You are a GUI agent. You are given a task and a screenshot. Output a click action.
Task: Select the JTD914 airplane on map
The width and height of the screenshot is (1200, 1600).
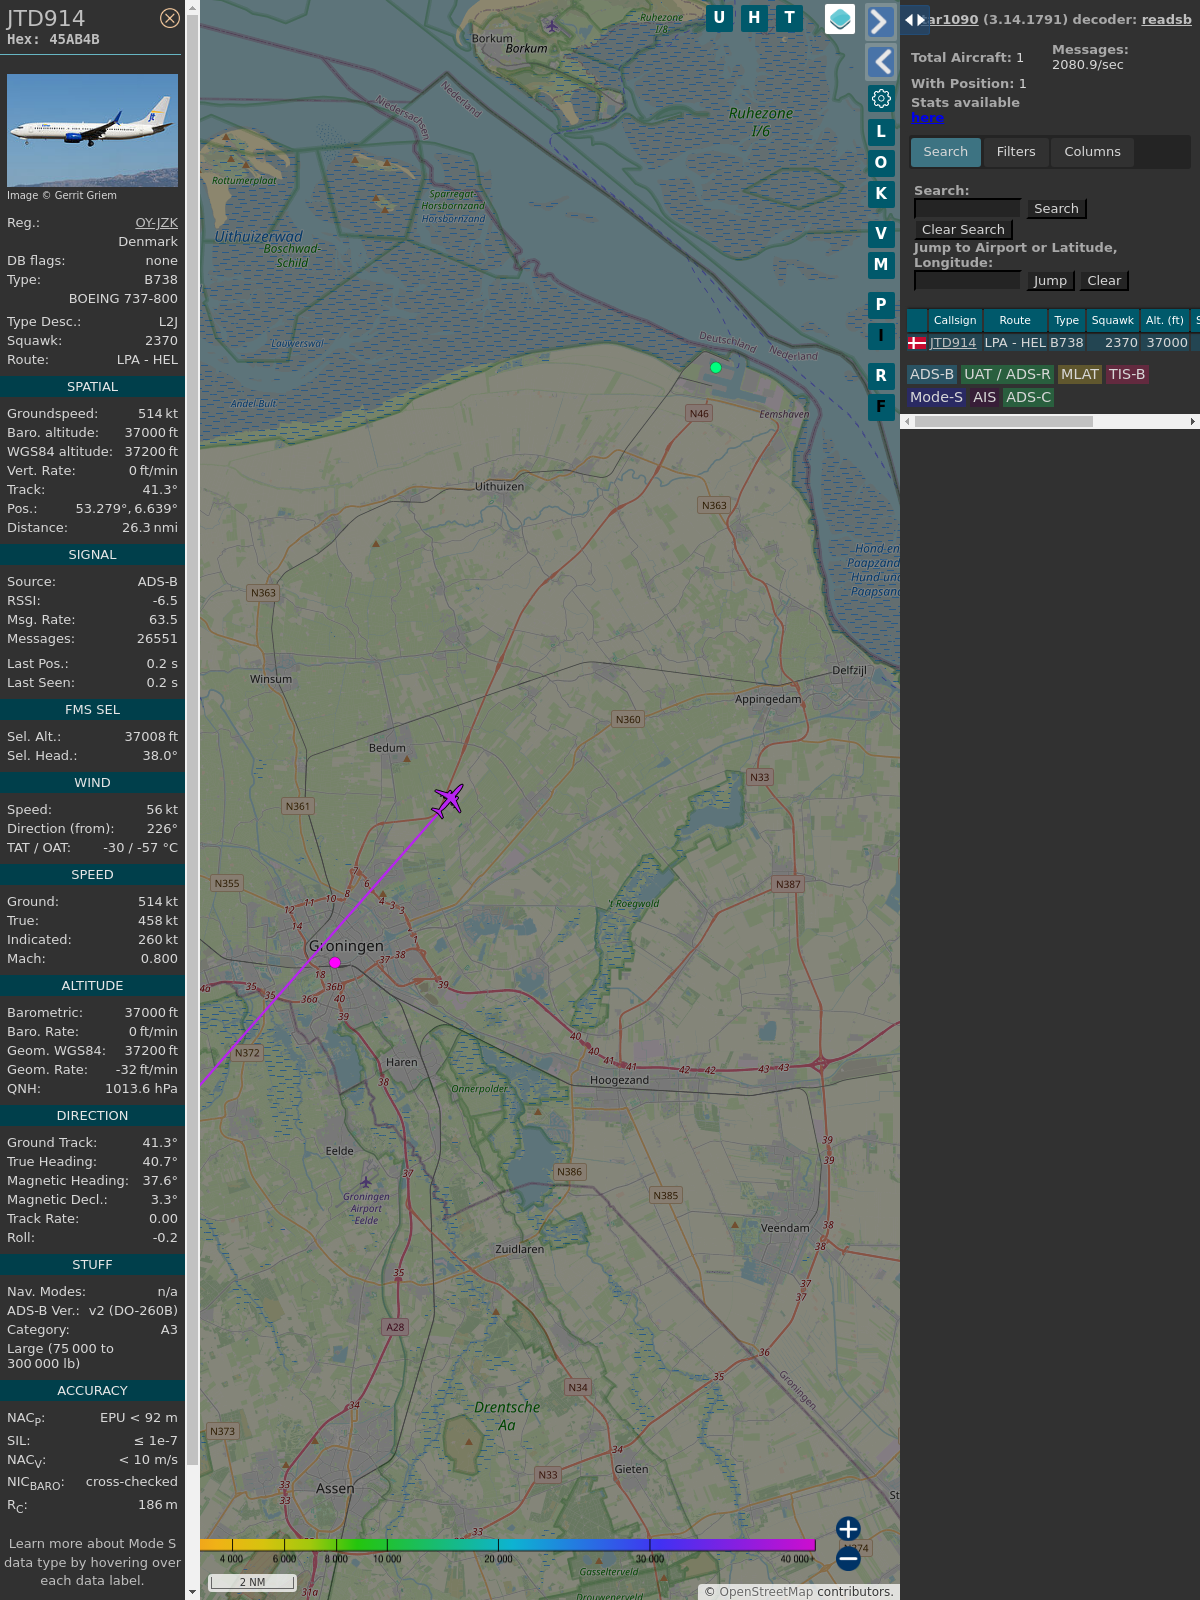pos(448,800)
